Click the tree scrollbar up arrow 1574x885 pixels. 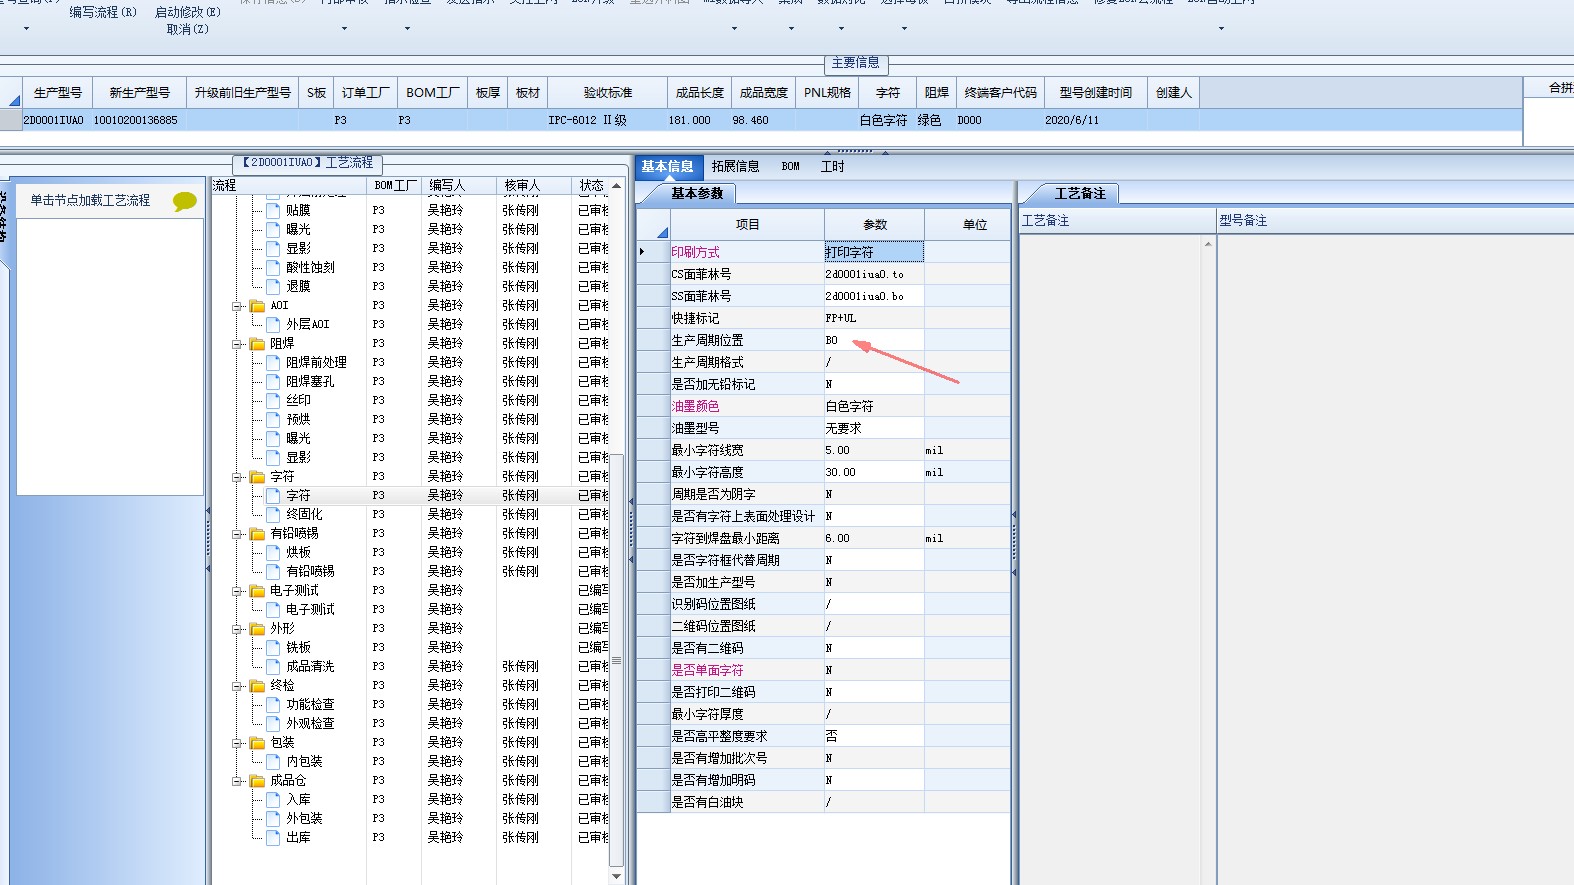[616, 186]
